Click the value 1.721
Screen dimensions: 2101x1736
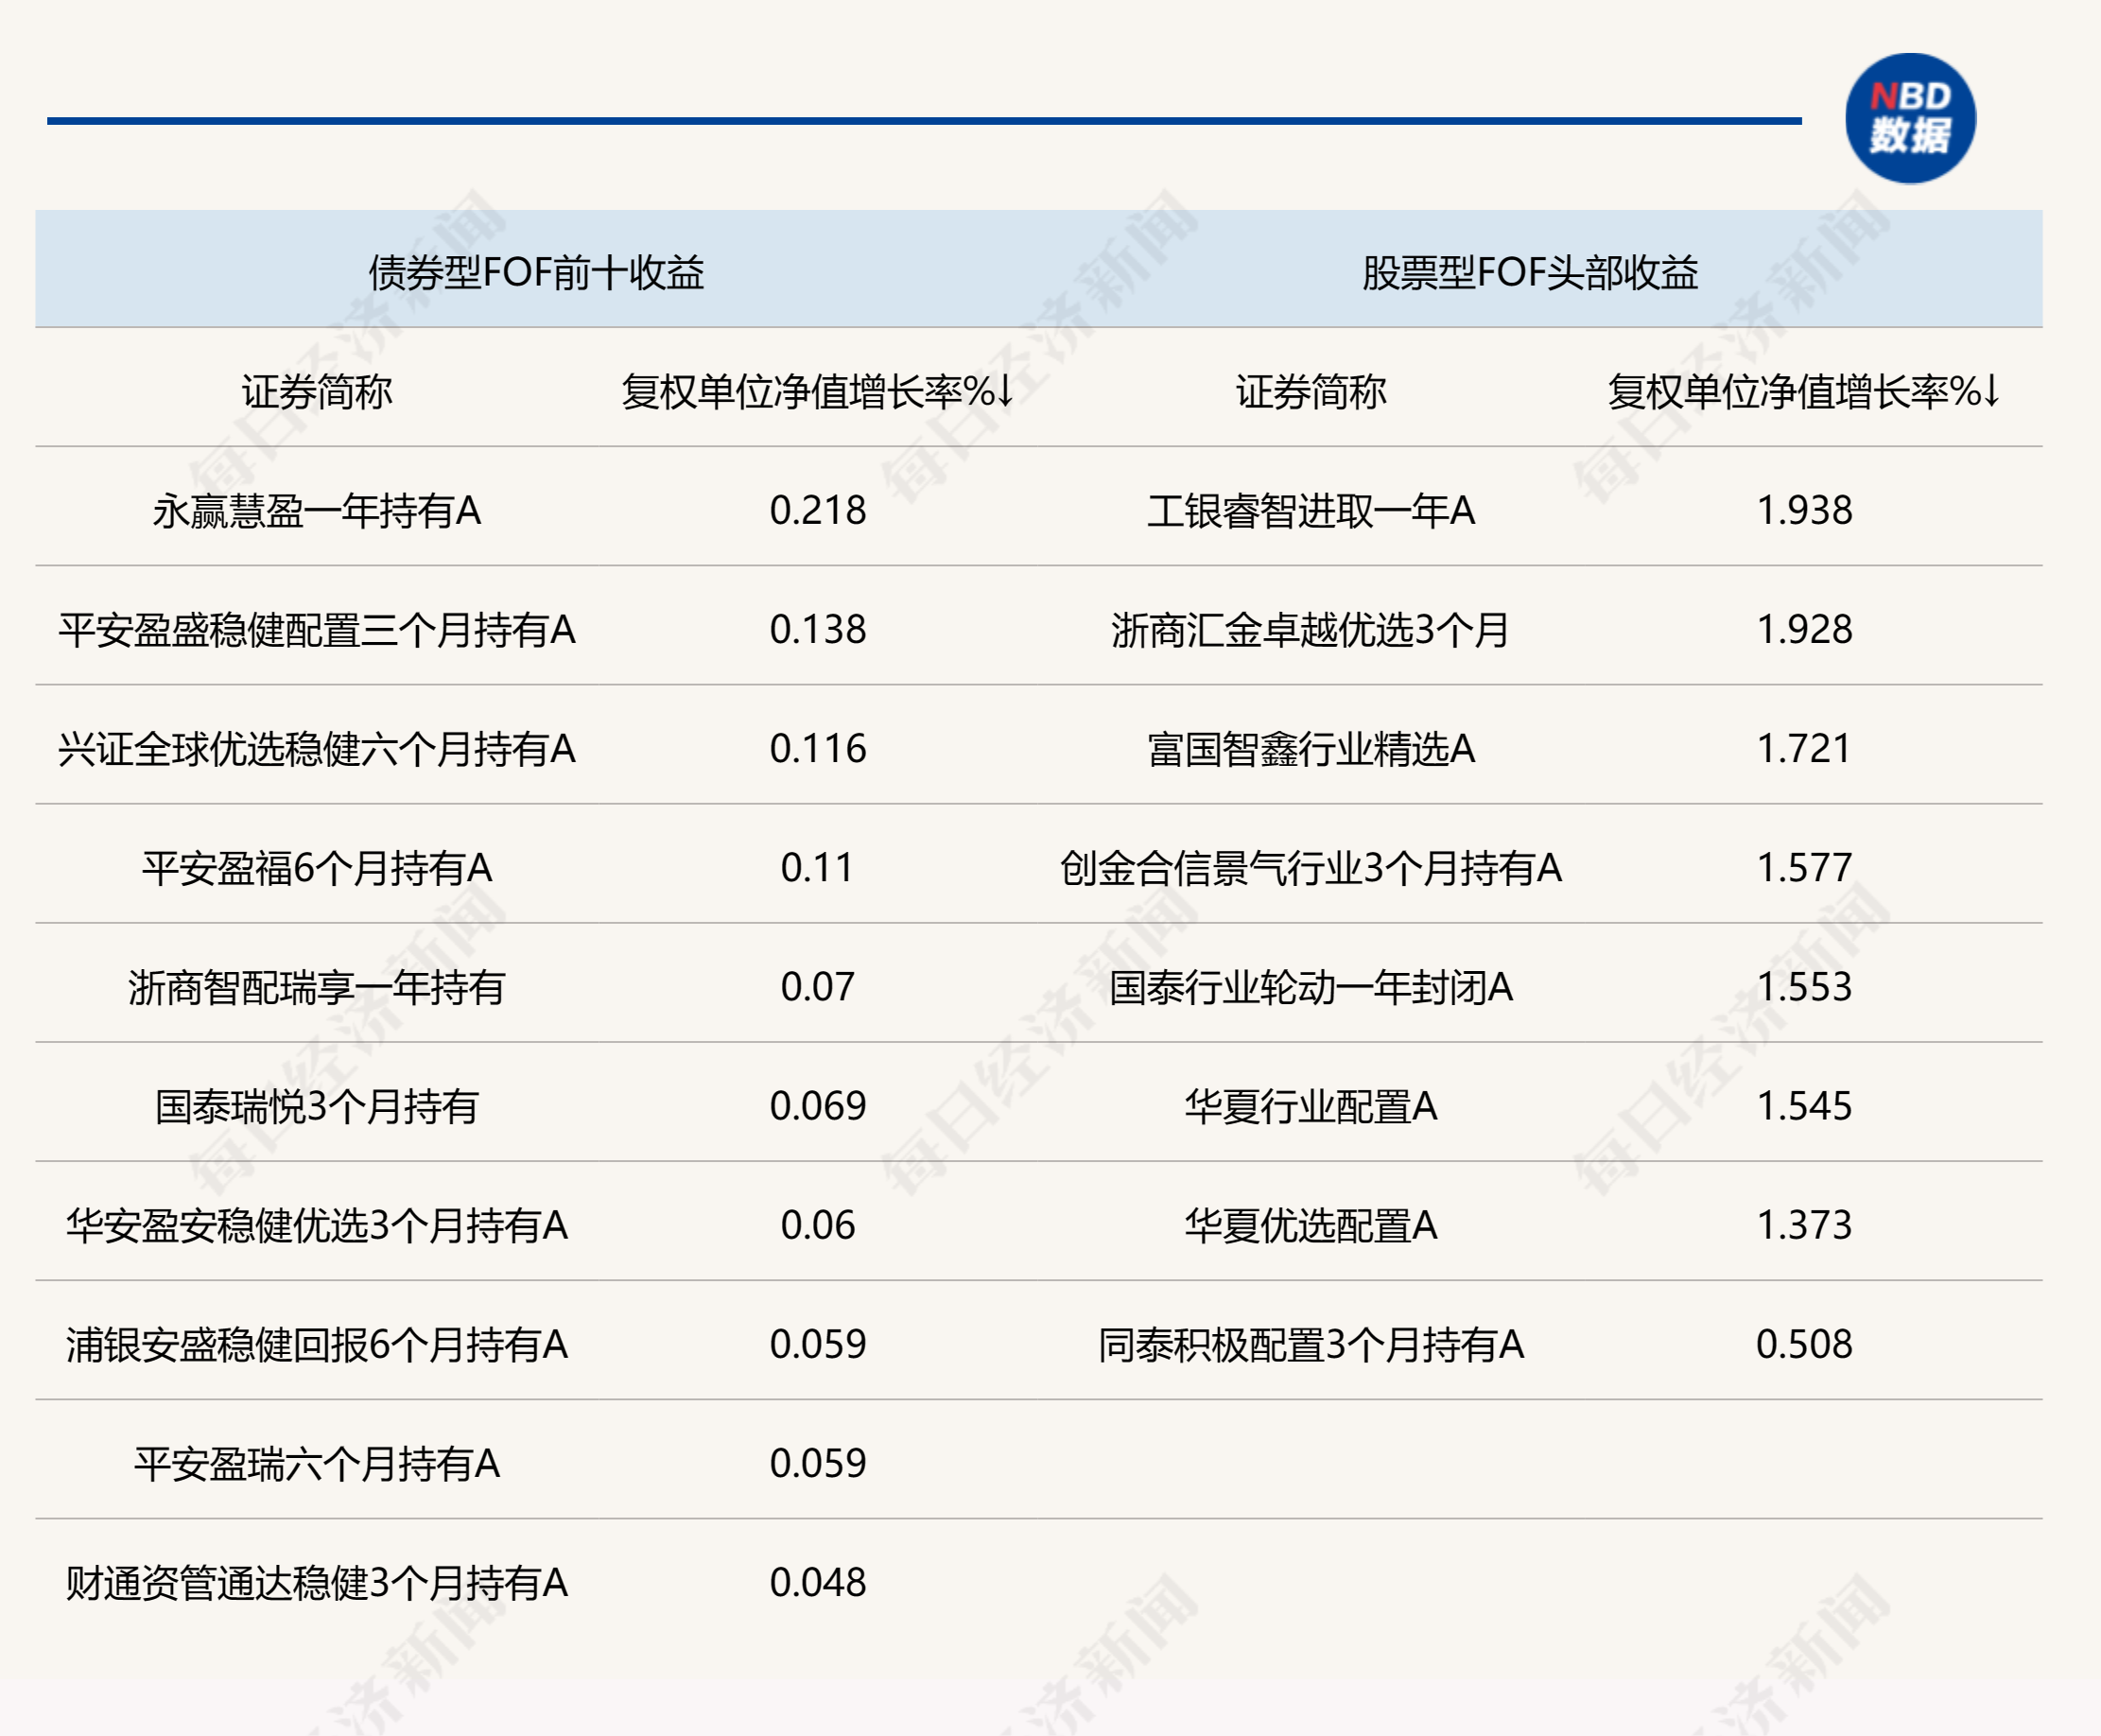(1804, 748)
